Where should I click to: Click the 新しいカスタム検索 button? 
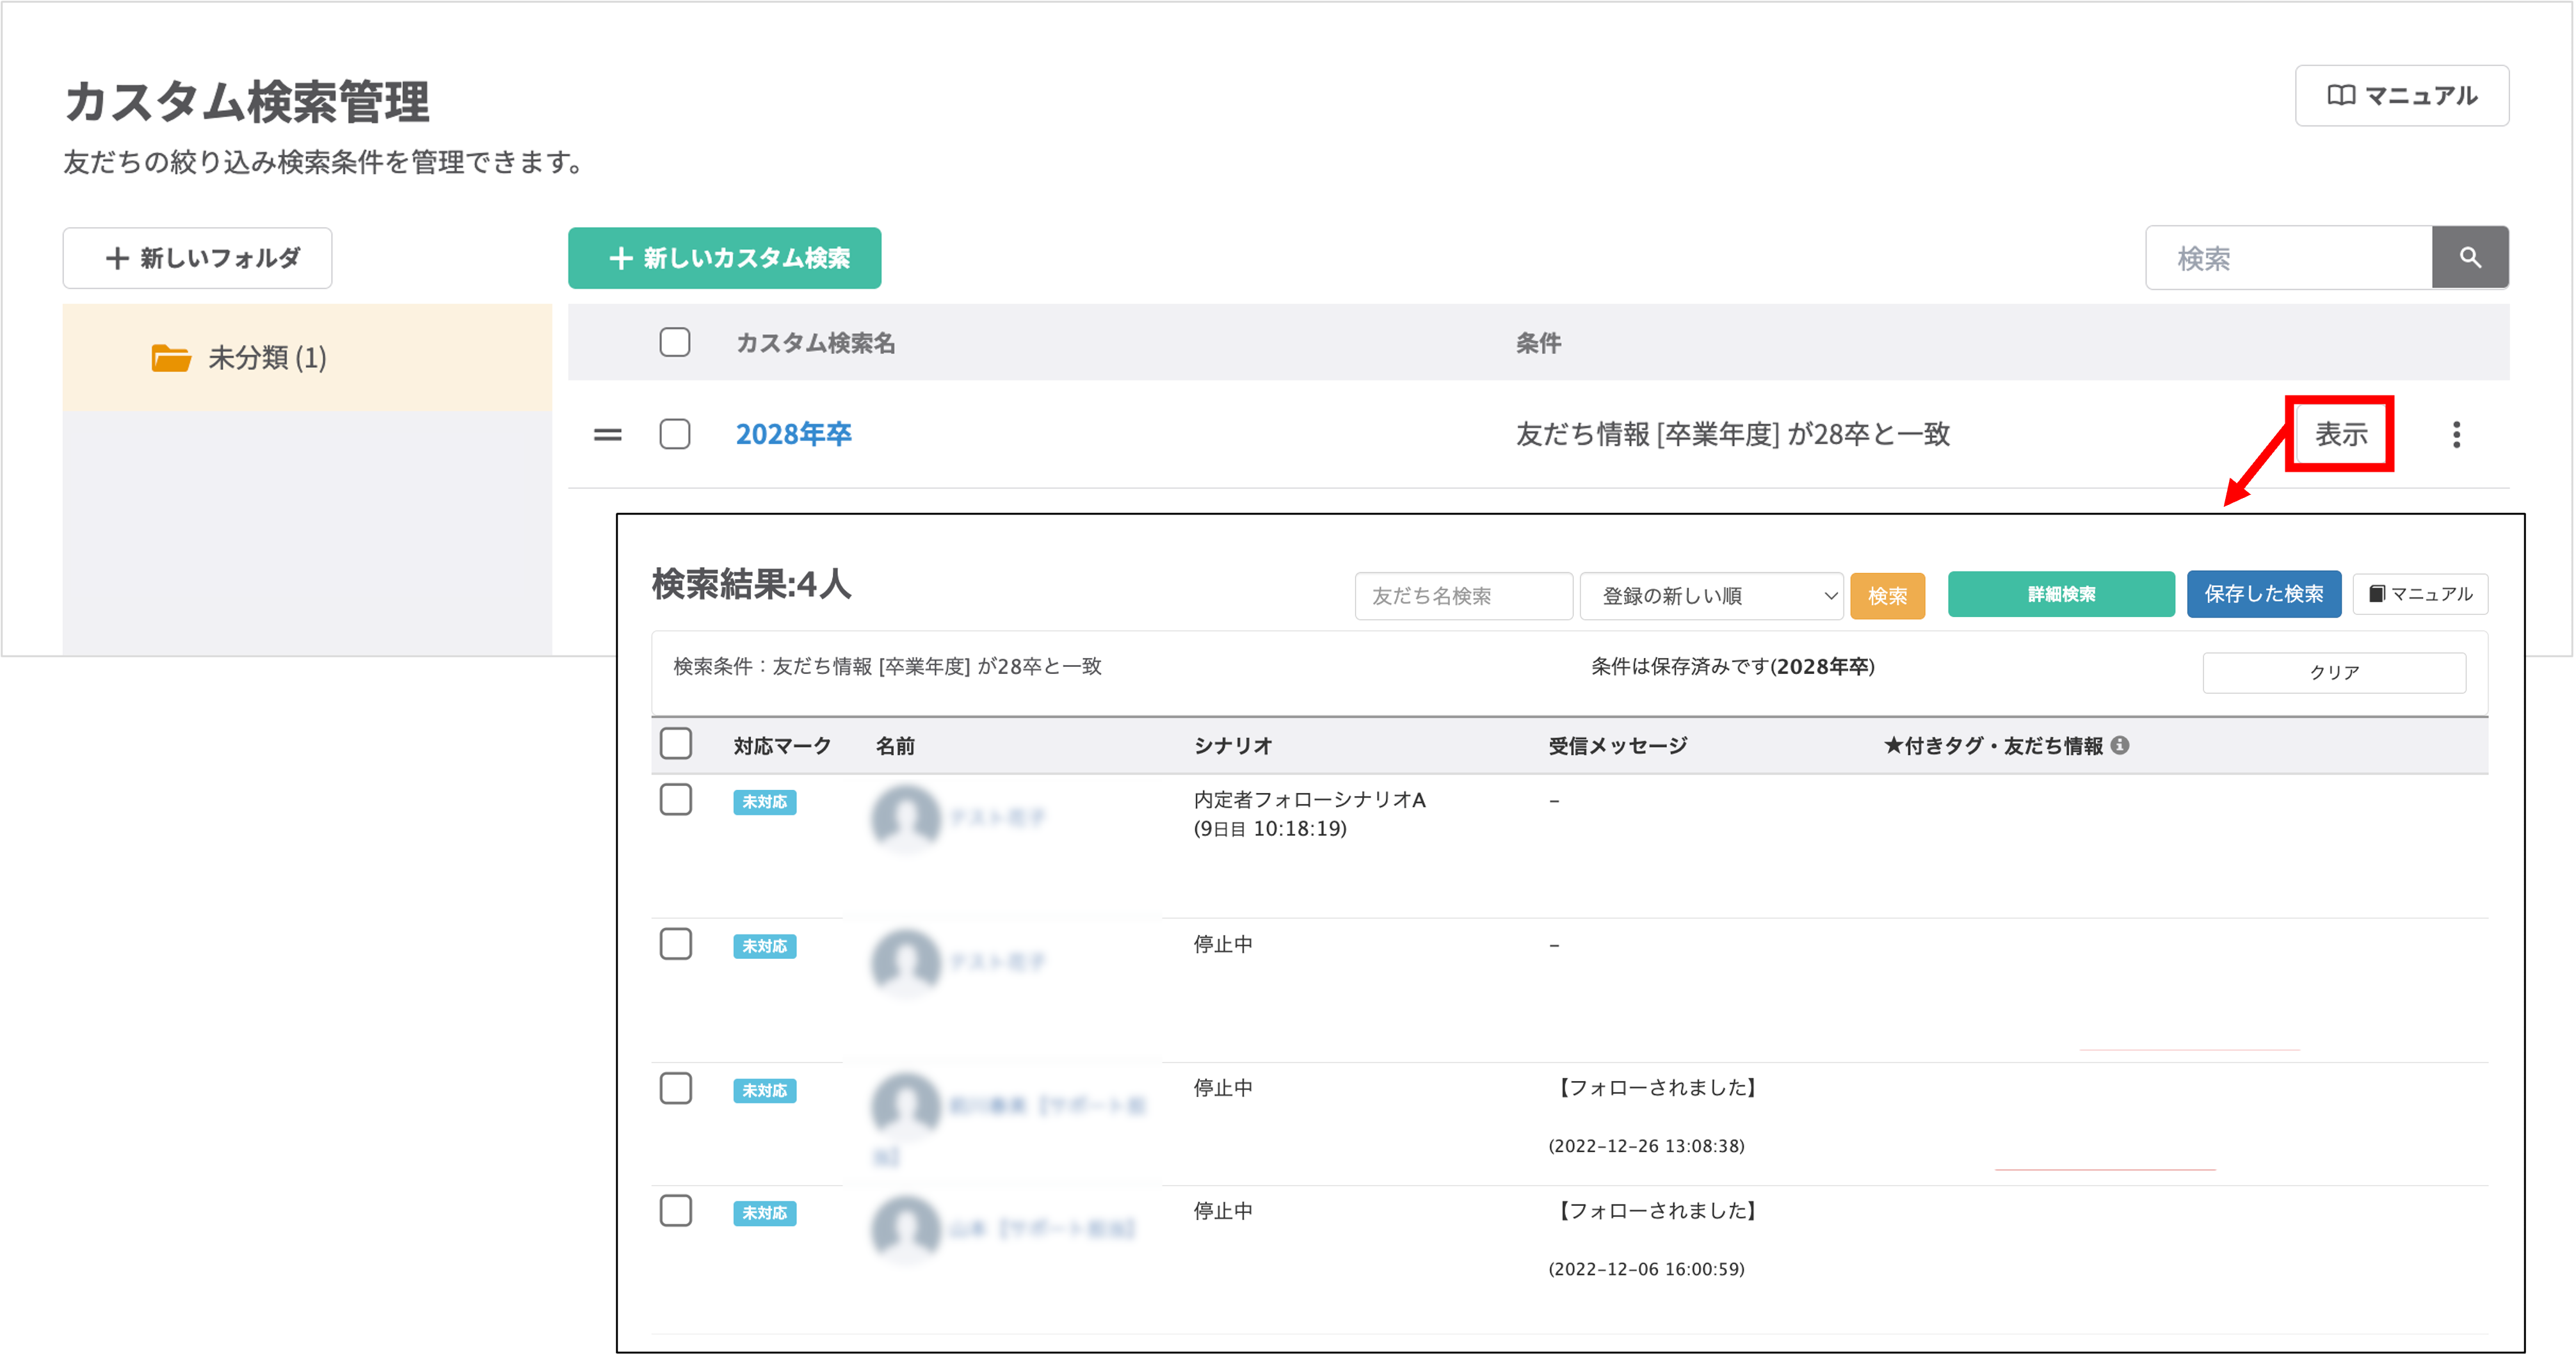[x=725, y=258]
